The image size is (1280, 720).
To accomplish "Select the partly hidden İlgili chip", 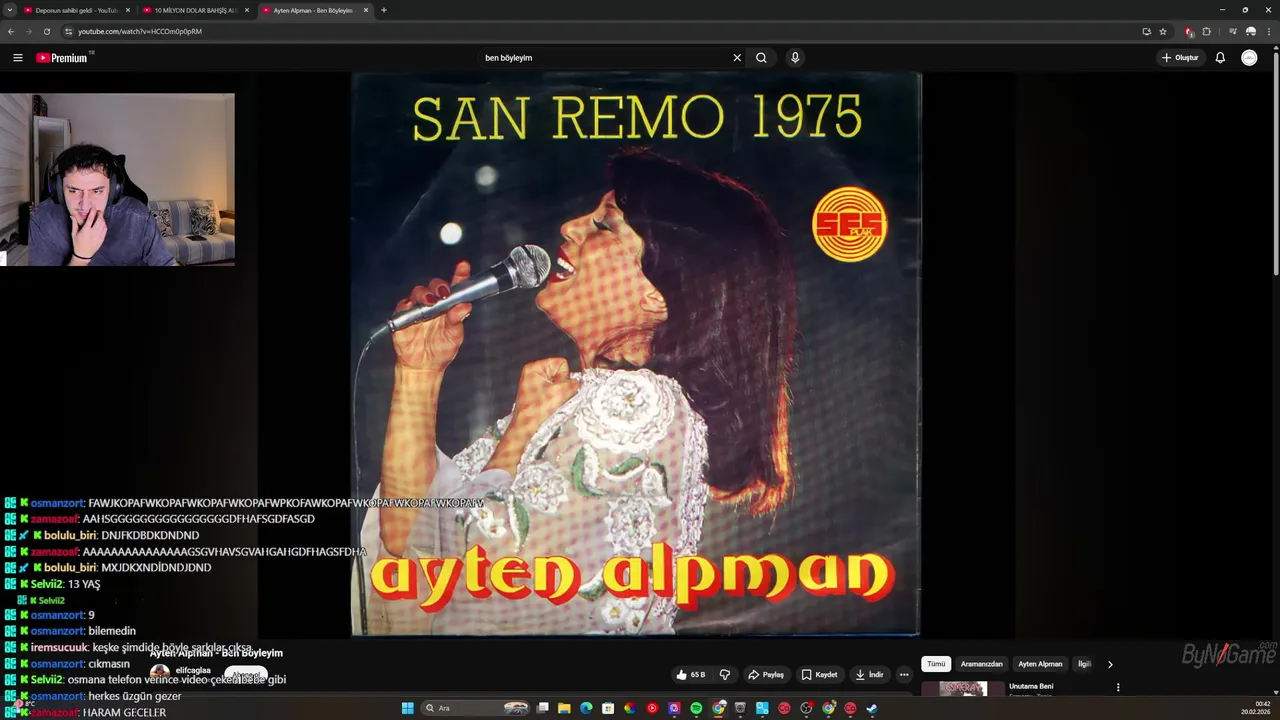I will coord(1084,664).
